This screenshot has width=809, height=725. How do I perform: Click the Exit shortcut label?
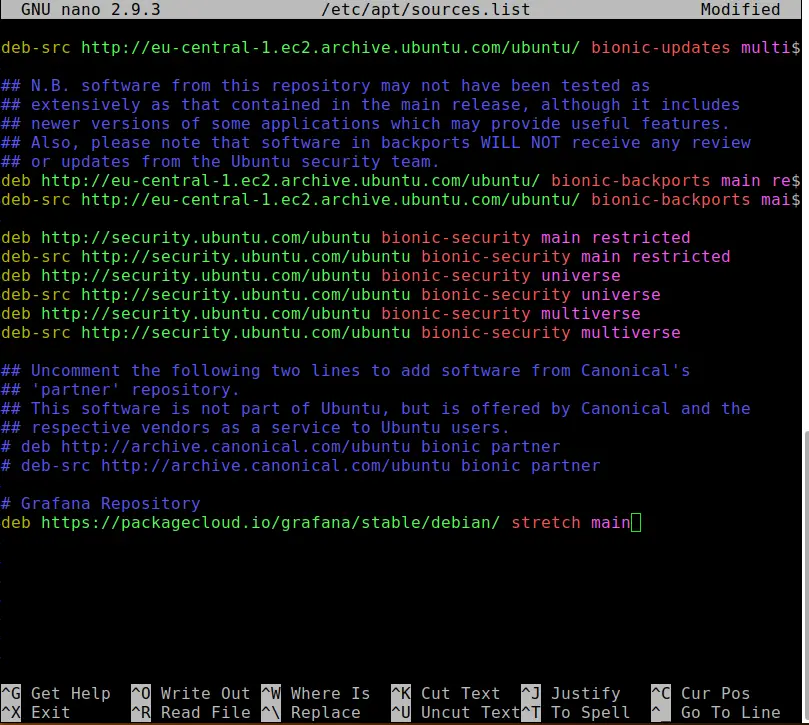click(51, 712)
